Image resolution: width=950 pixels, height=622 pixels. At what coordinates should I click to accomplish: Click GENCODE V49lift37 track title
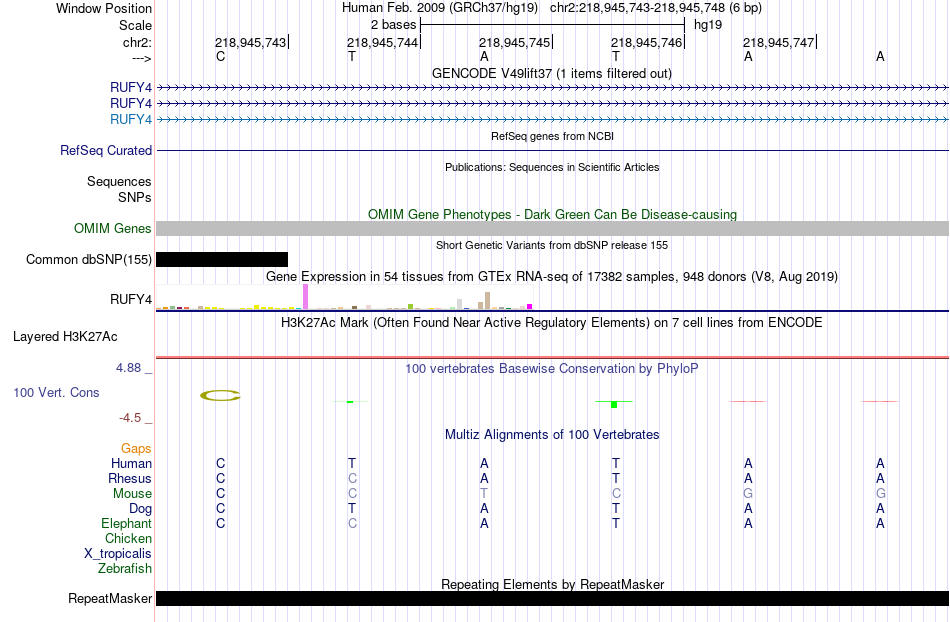point(551,73)
